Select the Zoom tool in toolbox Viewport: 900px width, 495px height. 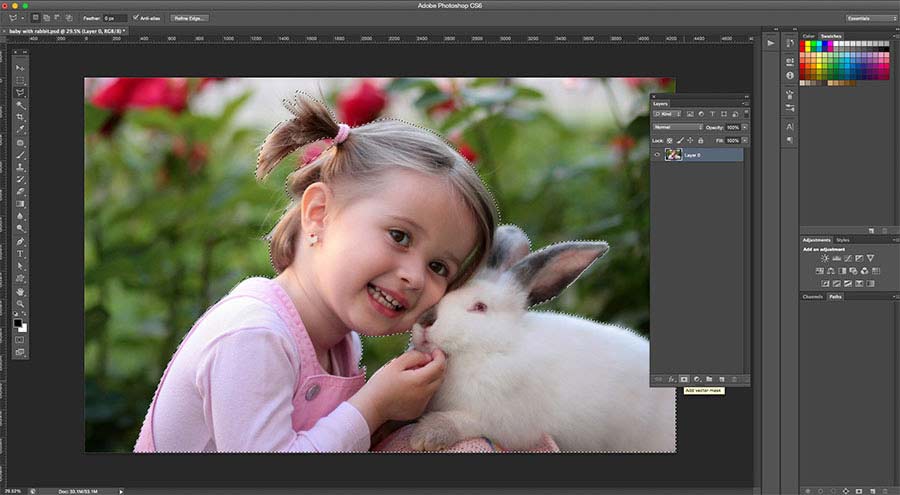click(x=20, y=303)
